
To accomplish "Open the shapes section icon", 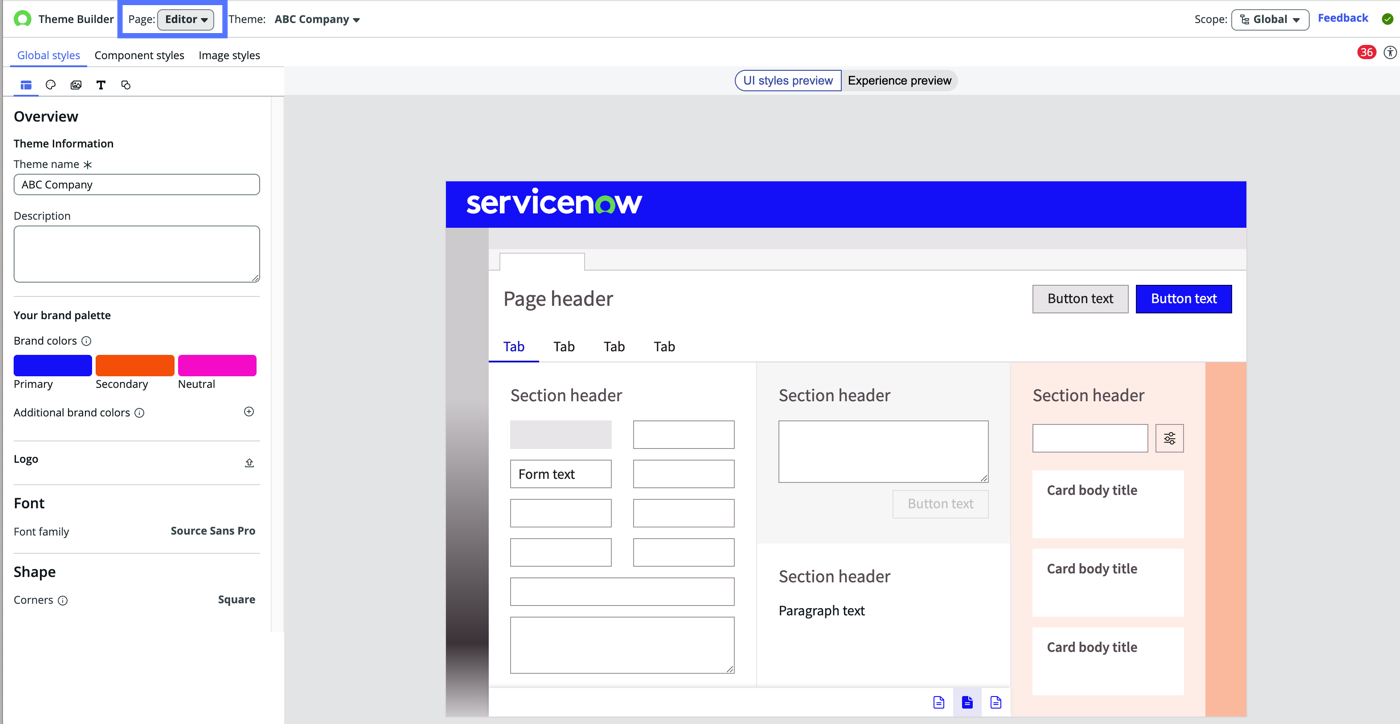I will pos(126,85).
